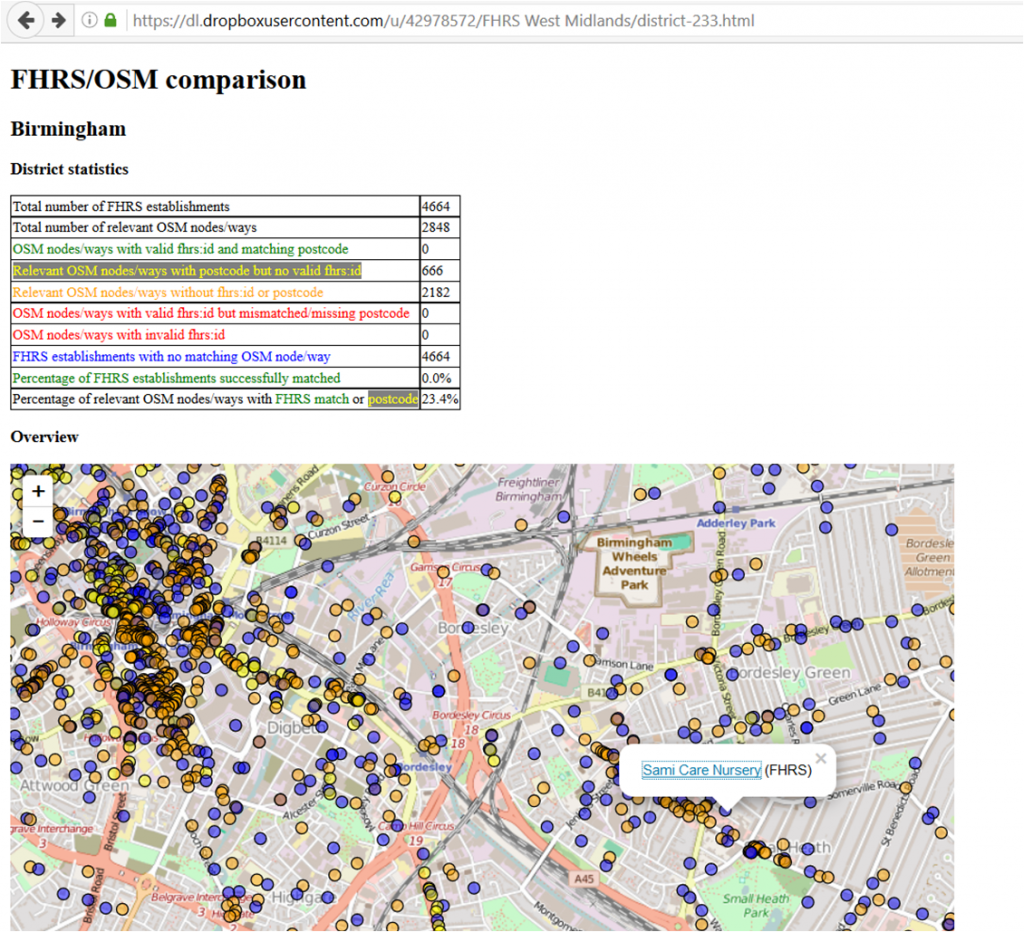This screenshot has height=932, width=1024.
Task: Zoom in the map with plus button
Action: 38,491
